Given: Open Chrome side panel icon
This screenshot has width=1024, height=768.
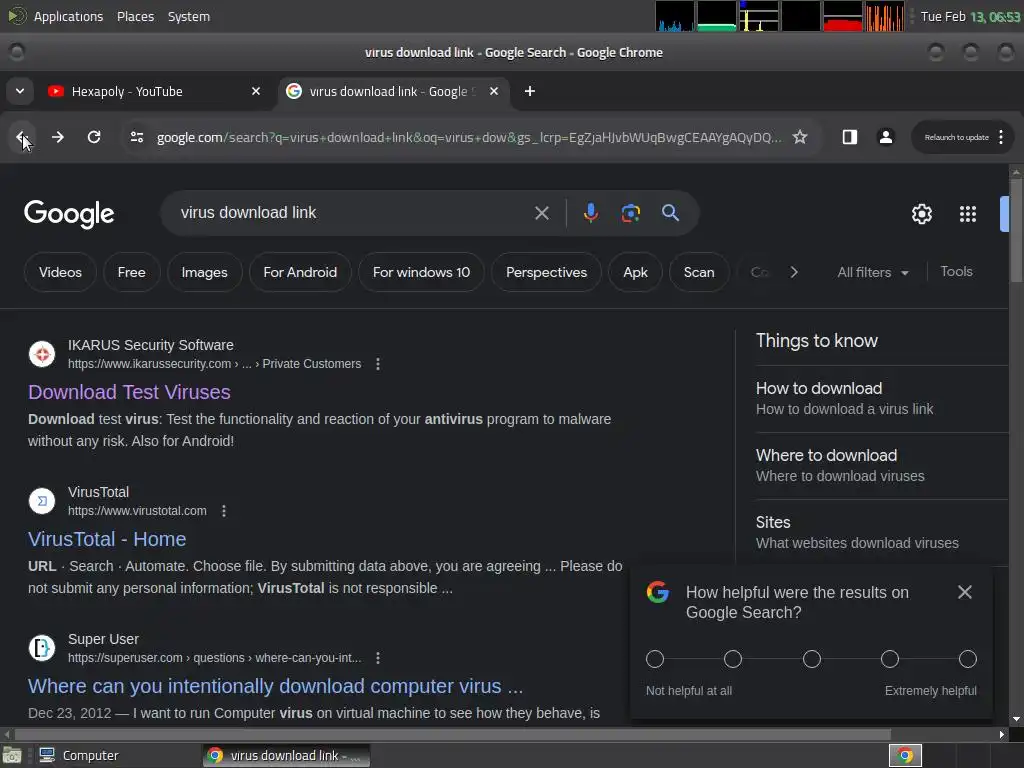Looking at the screenshot, I should pyautogui.click(x=850, y=137).
